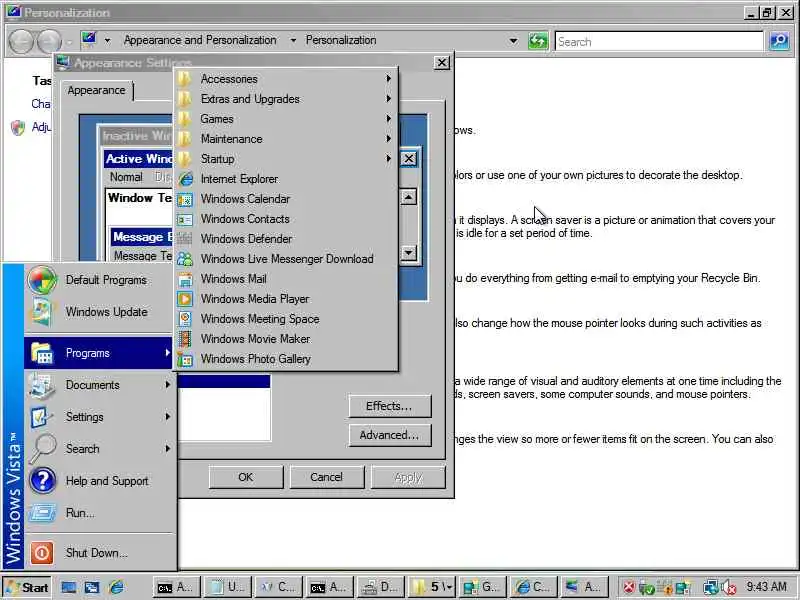
Task: Launch Internet Explorer from Programs list
Action: pos(286,179)
